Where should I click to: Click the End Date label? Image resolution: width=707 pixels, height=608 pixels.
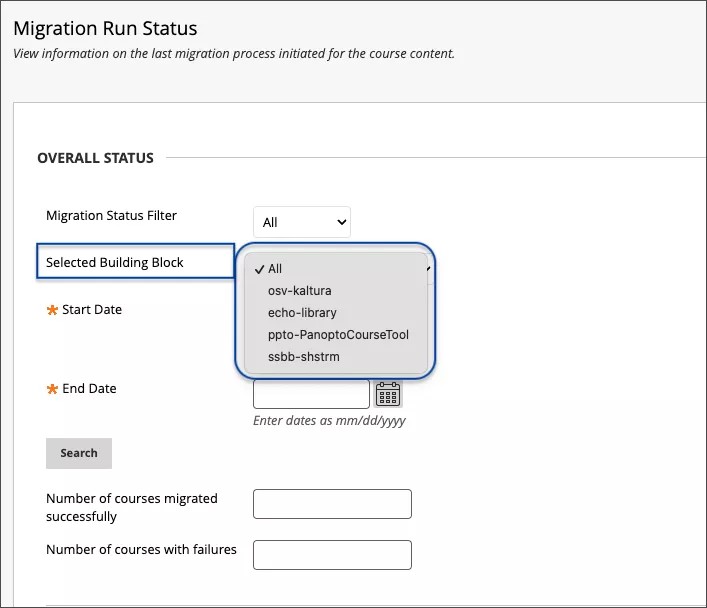[89, 388]
